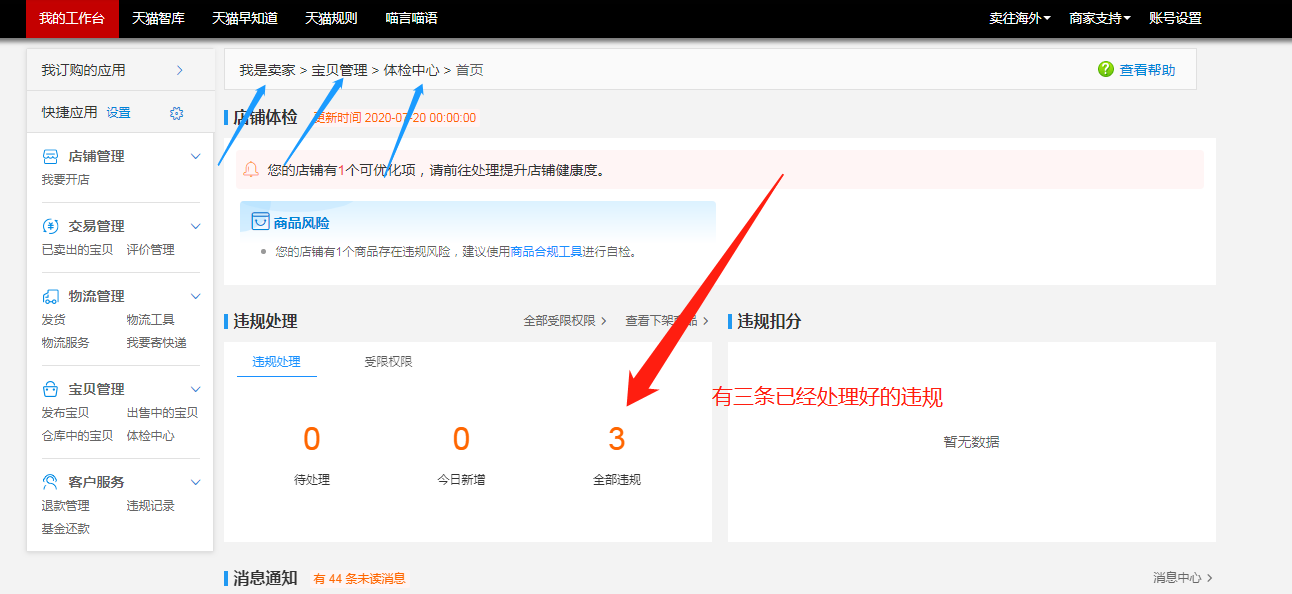Click the 商品风险 heading

click(x=301, y=223)
